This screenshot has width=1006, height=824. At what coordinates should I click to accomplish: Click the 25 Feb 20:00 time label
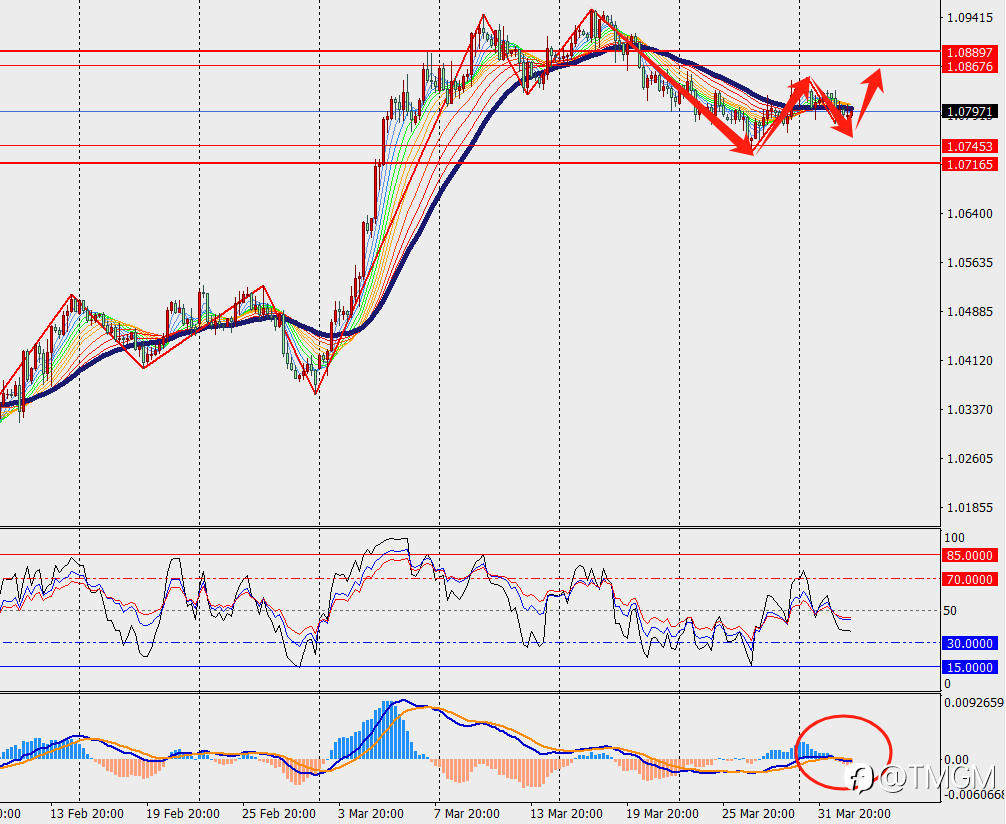click(279, 814)
